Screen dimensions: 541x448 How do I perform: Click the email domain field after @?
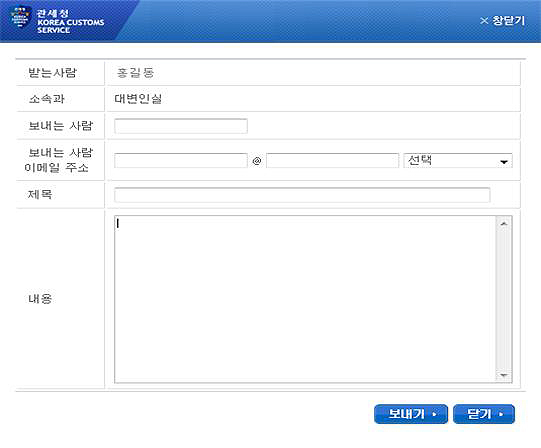point(333,160)
